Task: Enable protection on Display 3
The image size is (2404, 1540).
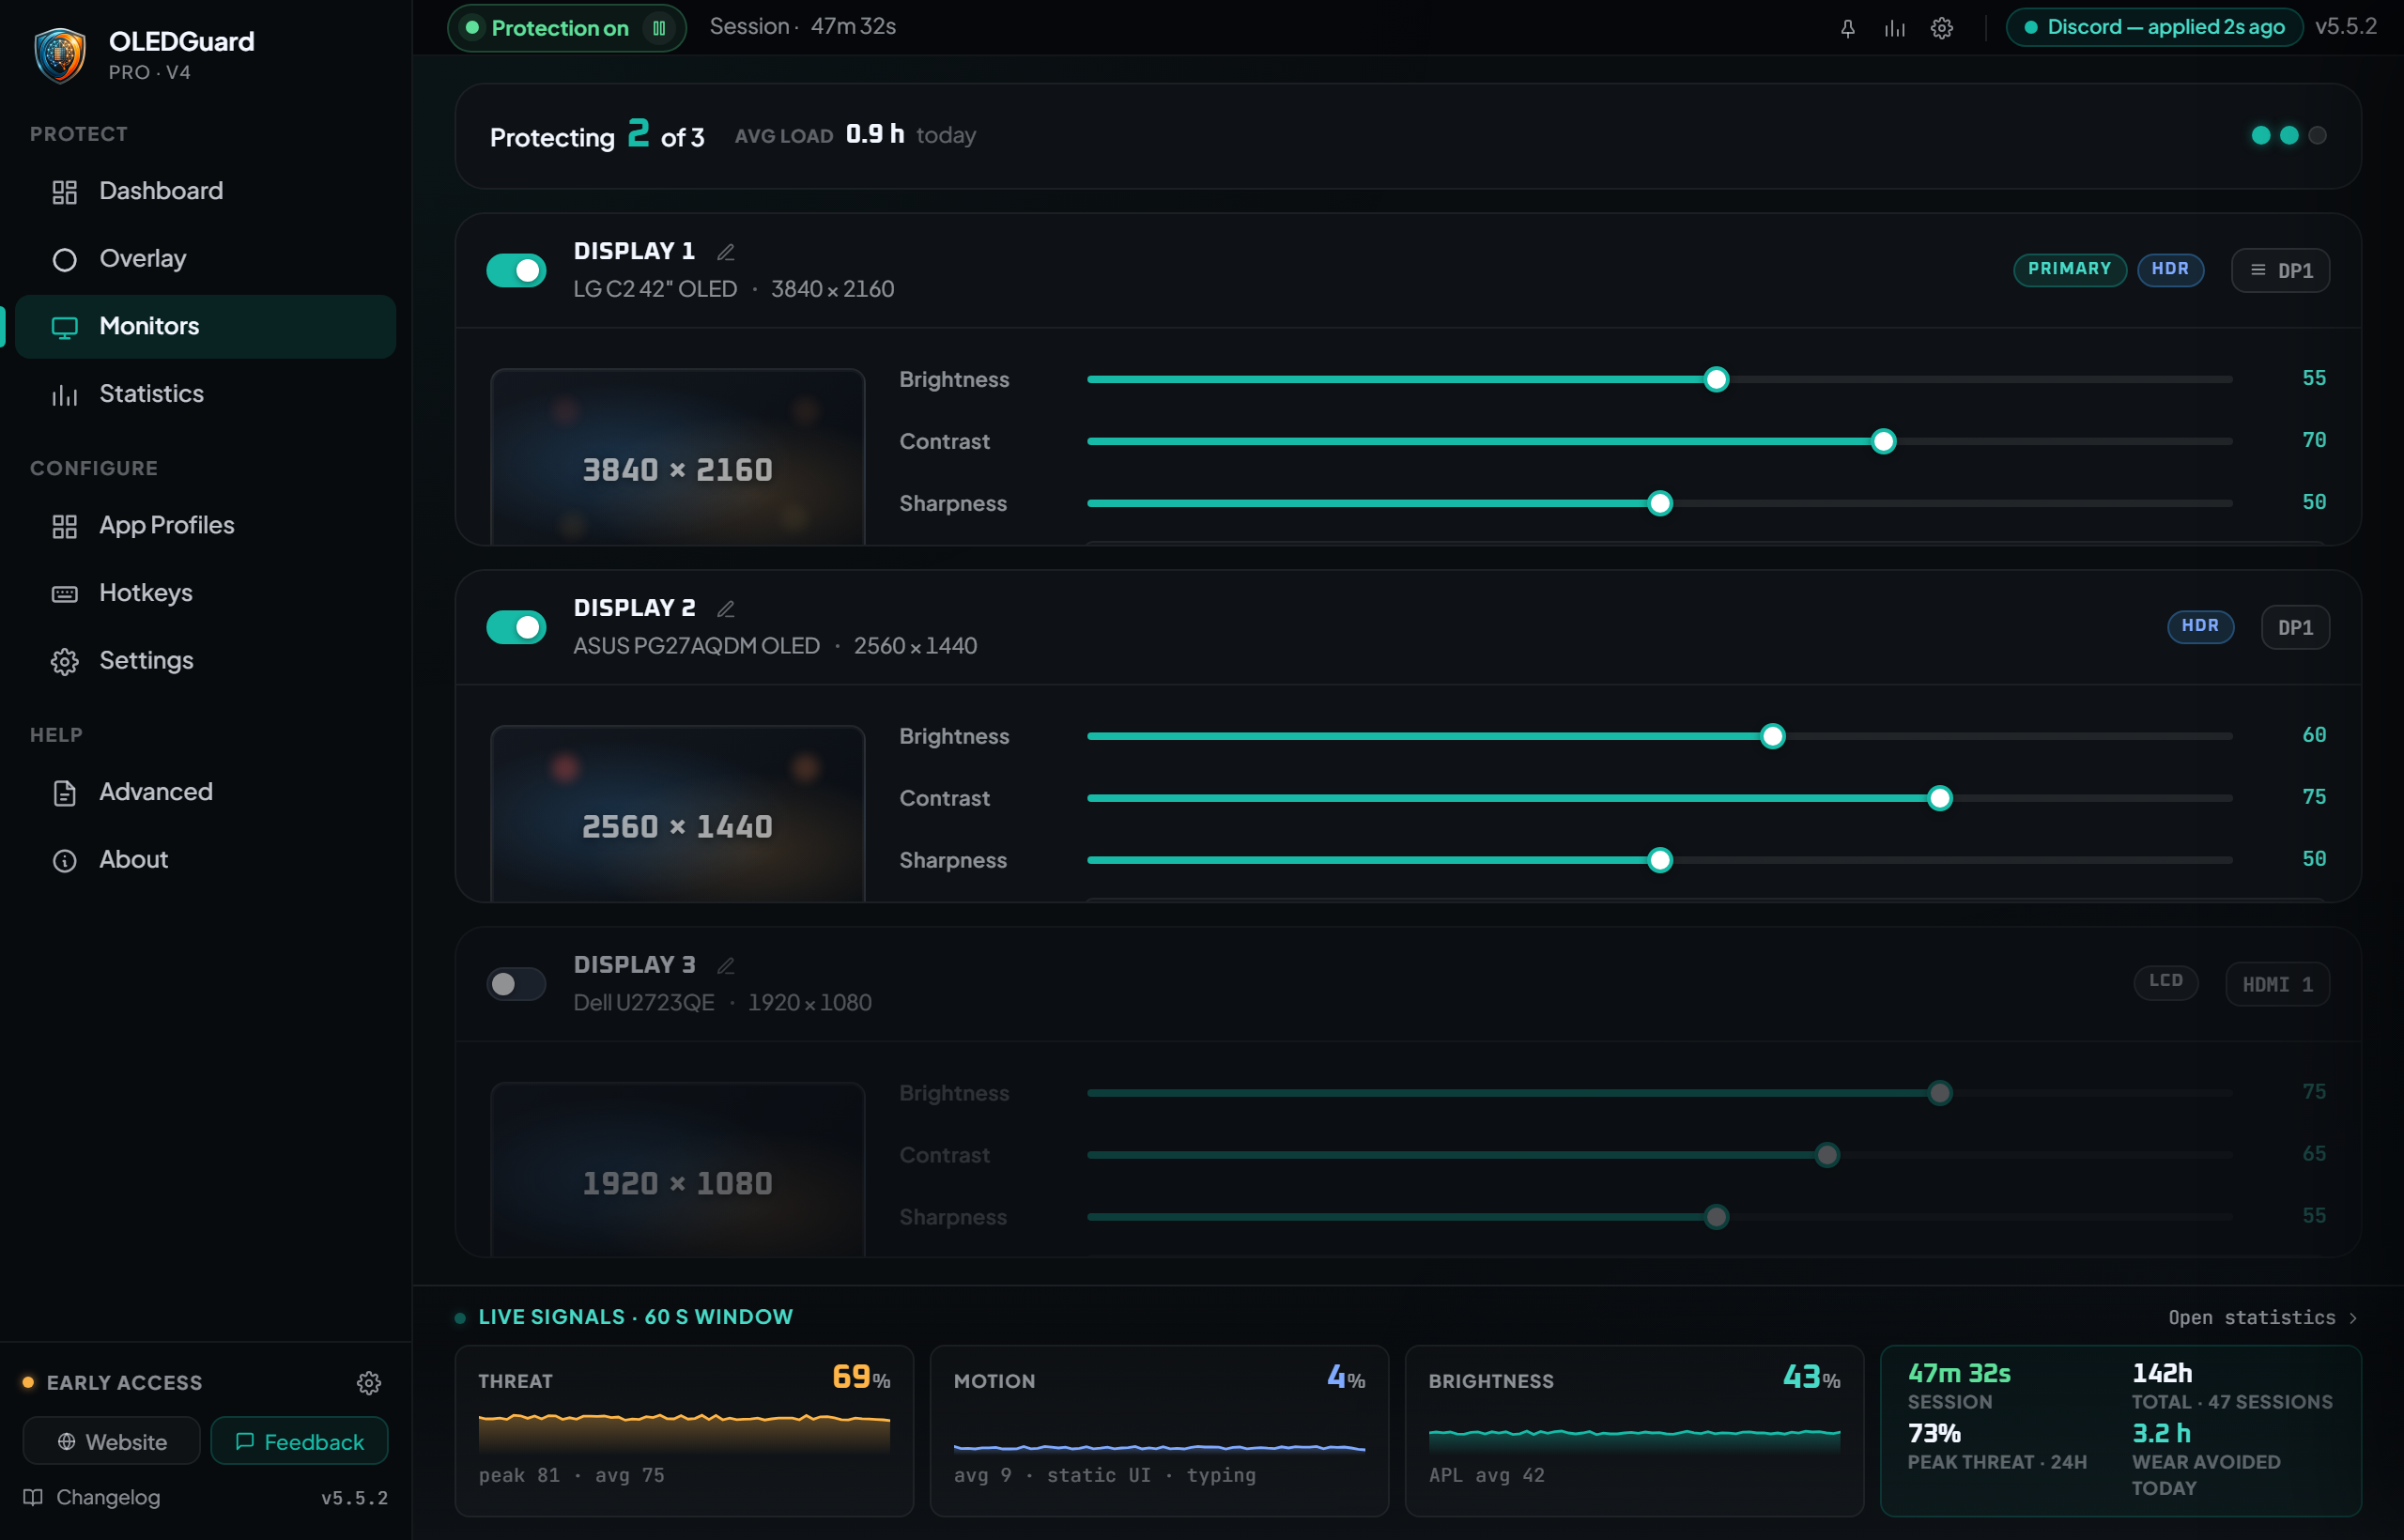Action: pos(516,984)
